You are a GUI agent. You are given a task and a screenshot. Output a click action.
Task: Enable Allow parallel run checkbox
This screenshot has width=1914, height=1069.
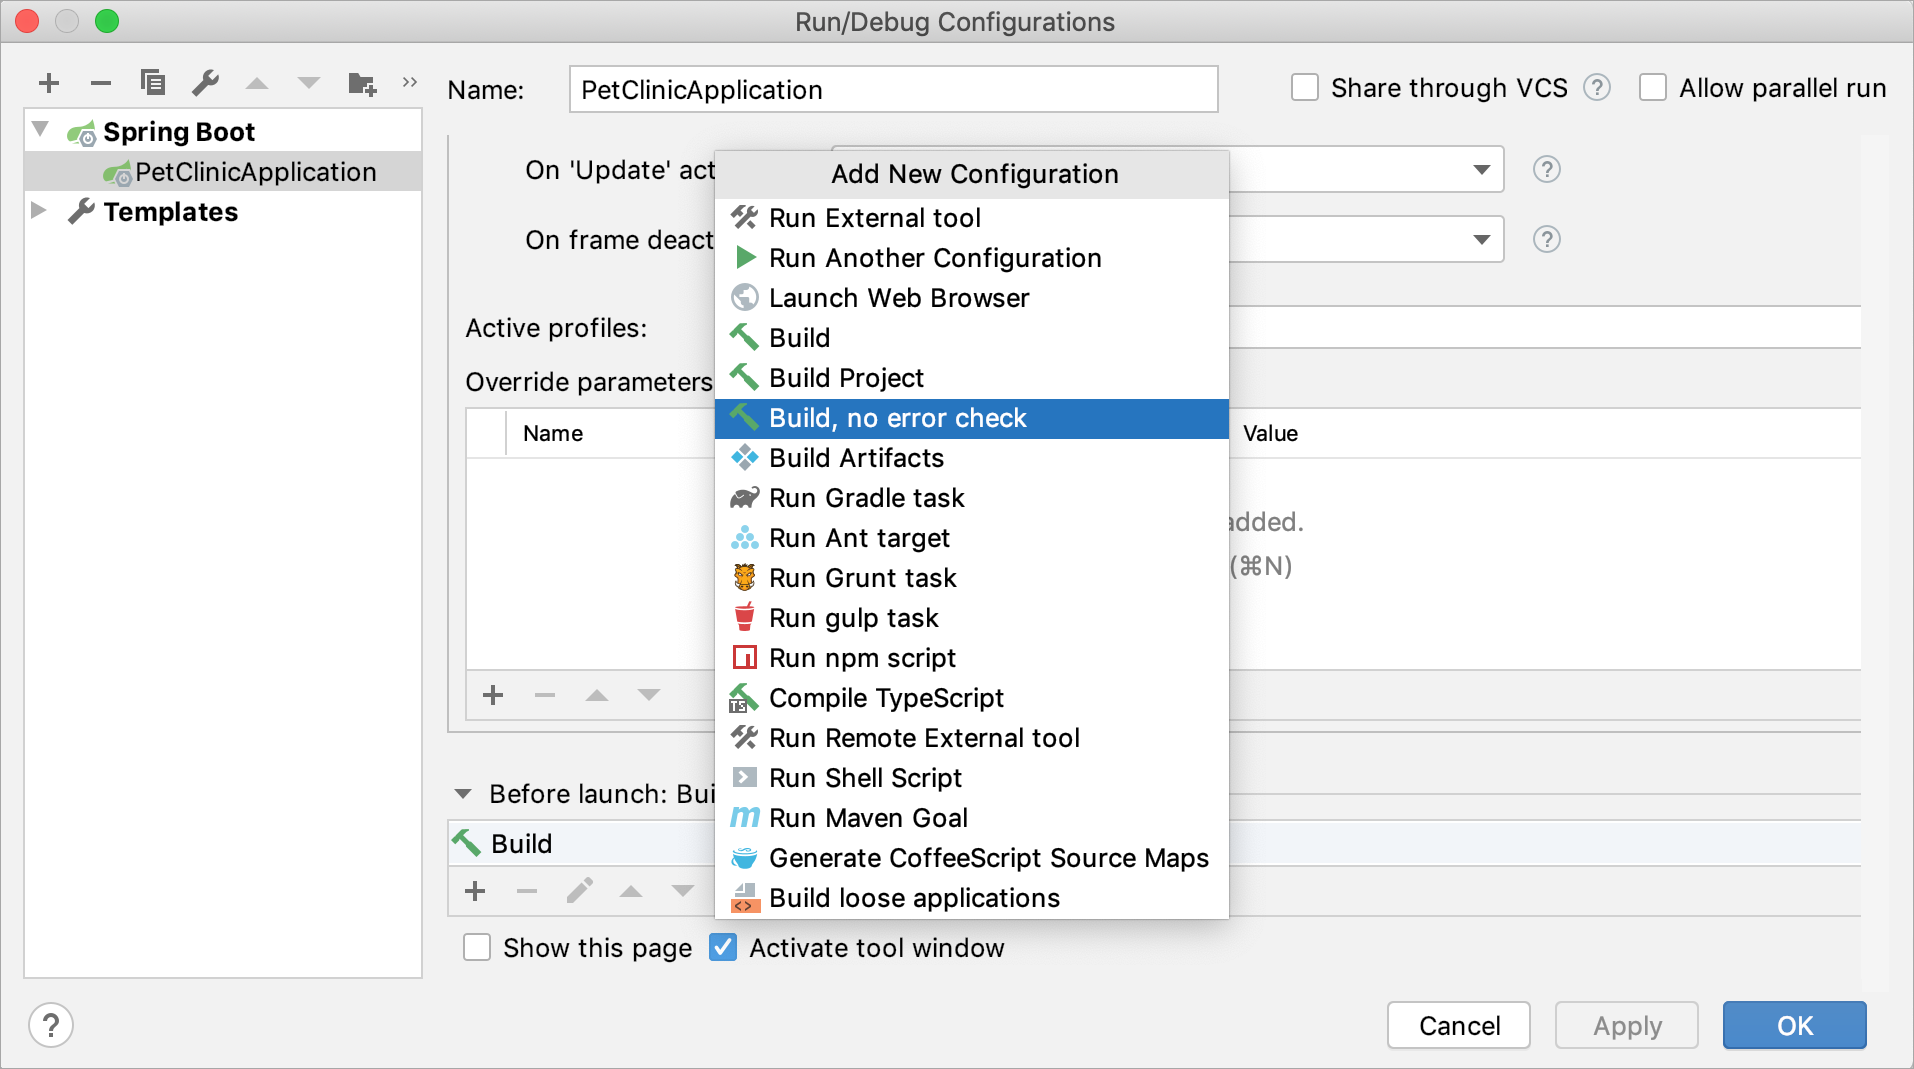[1653, 88]
